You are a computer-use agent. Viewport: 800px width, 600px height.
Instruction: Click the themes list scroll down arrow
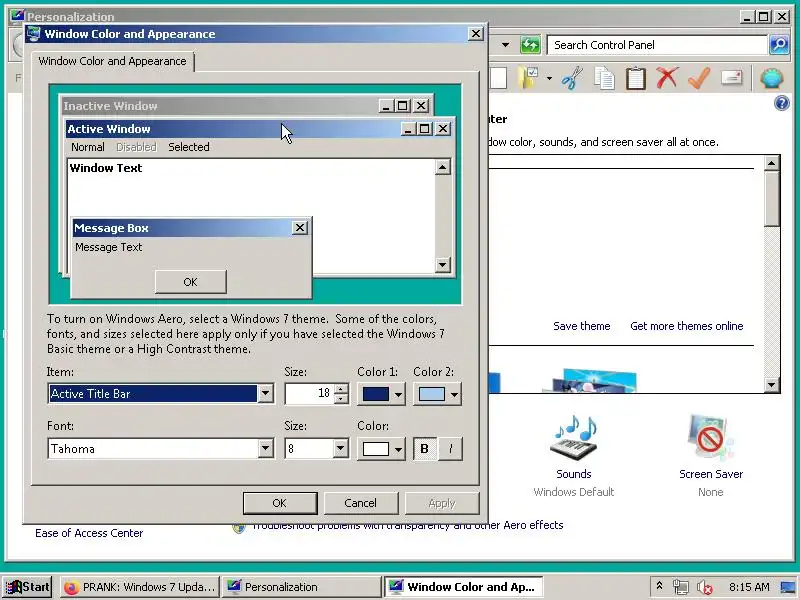[771, 385]
